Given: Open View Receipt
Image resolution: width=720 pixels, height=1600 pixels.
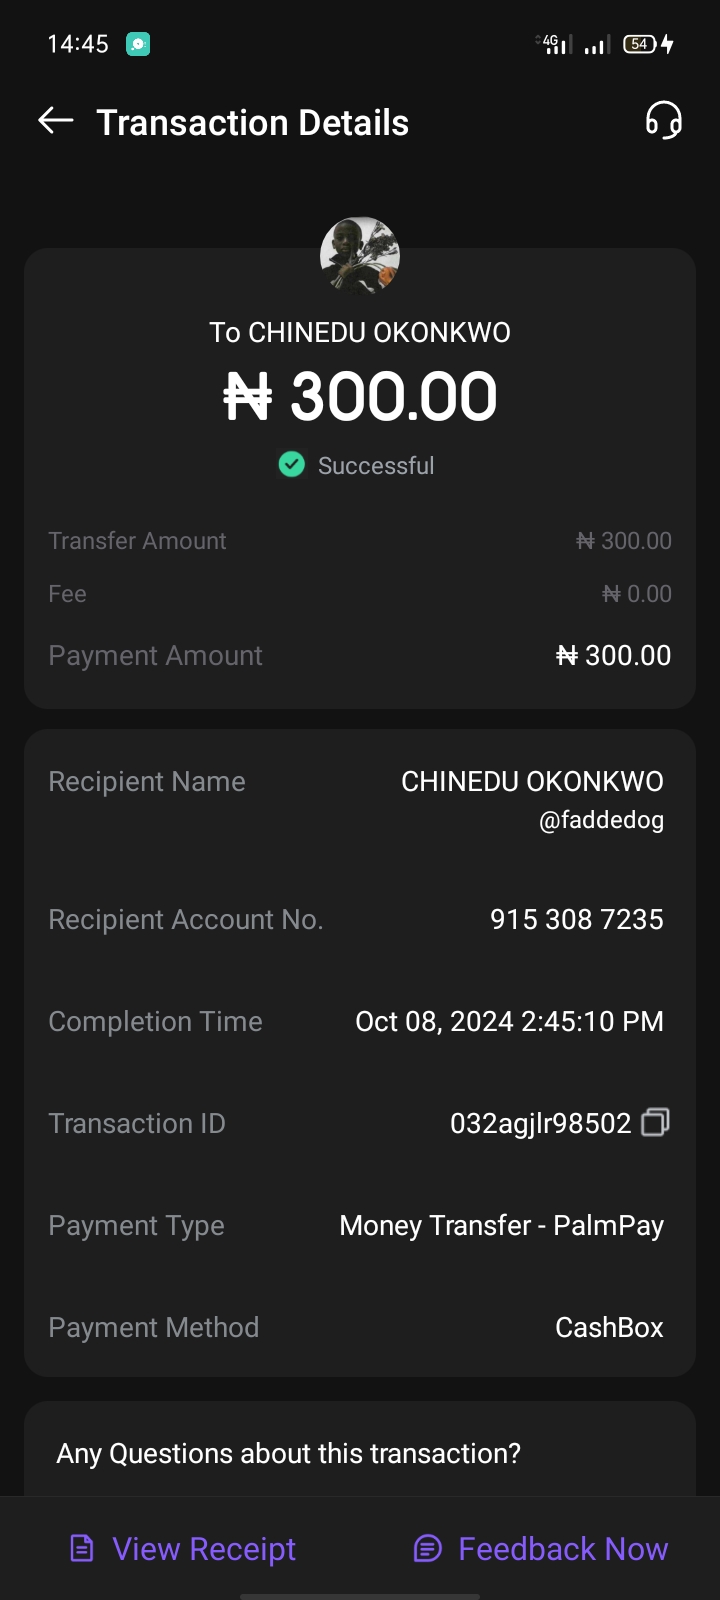Looking at the screenshot, I should [x=204, y=1549].
